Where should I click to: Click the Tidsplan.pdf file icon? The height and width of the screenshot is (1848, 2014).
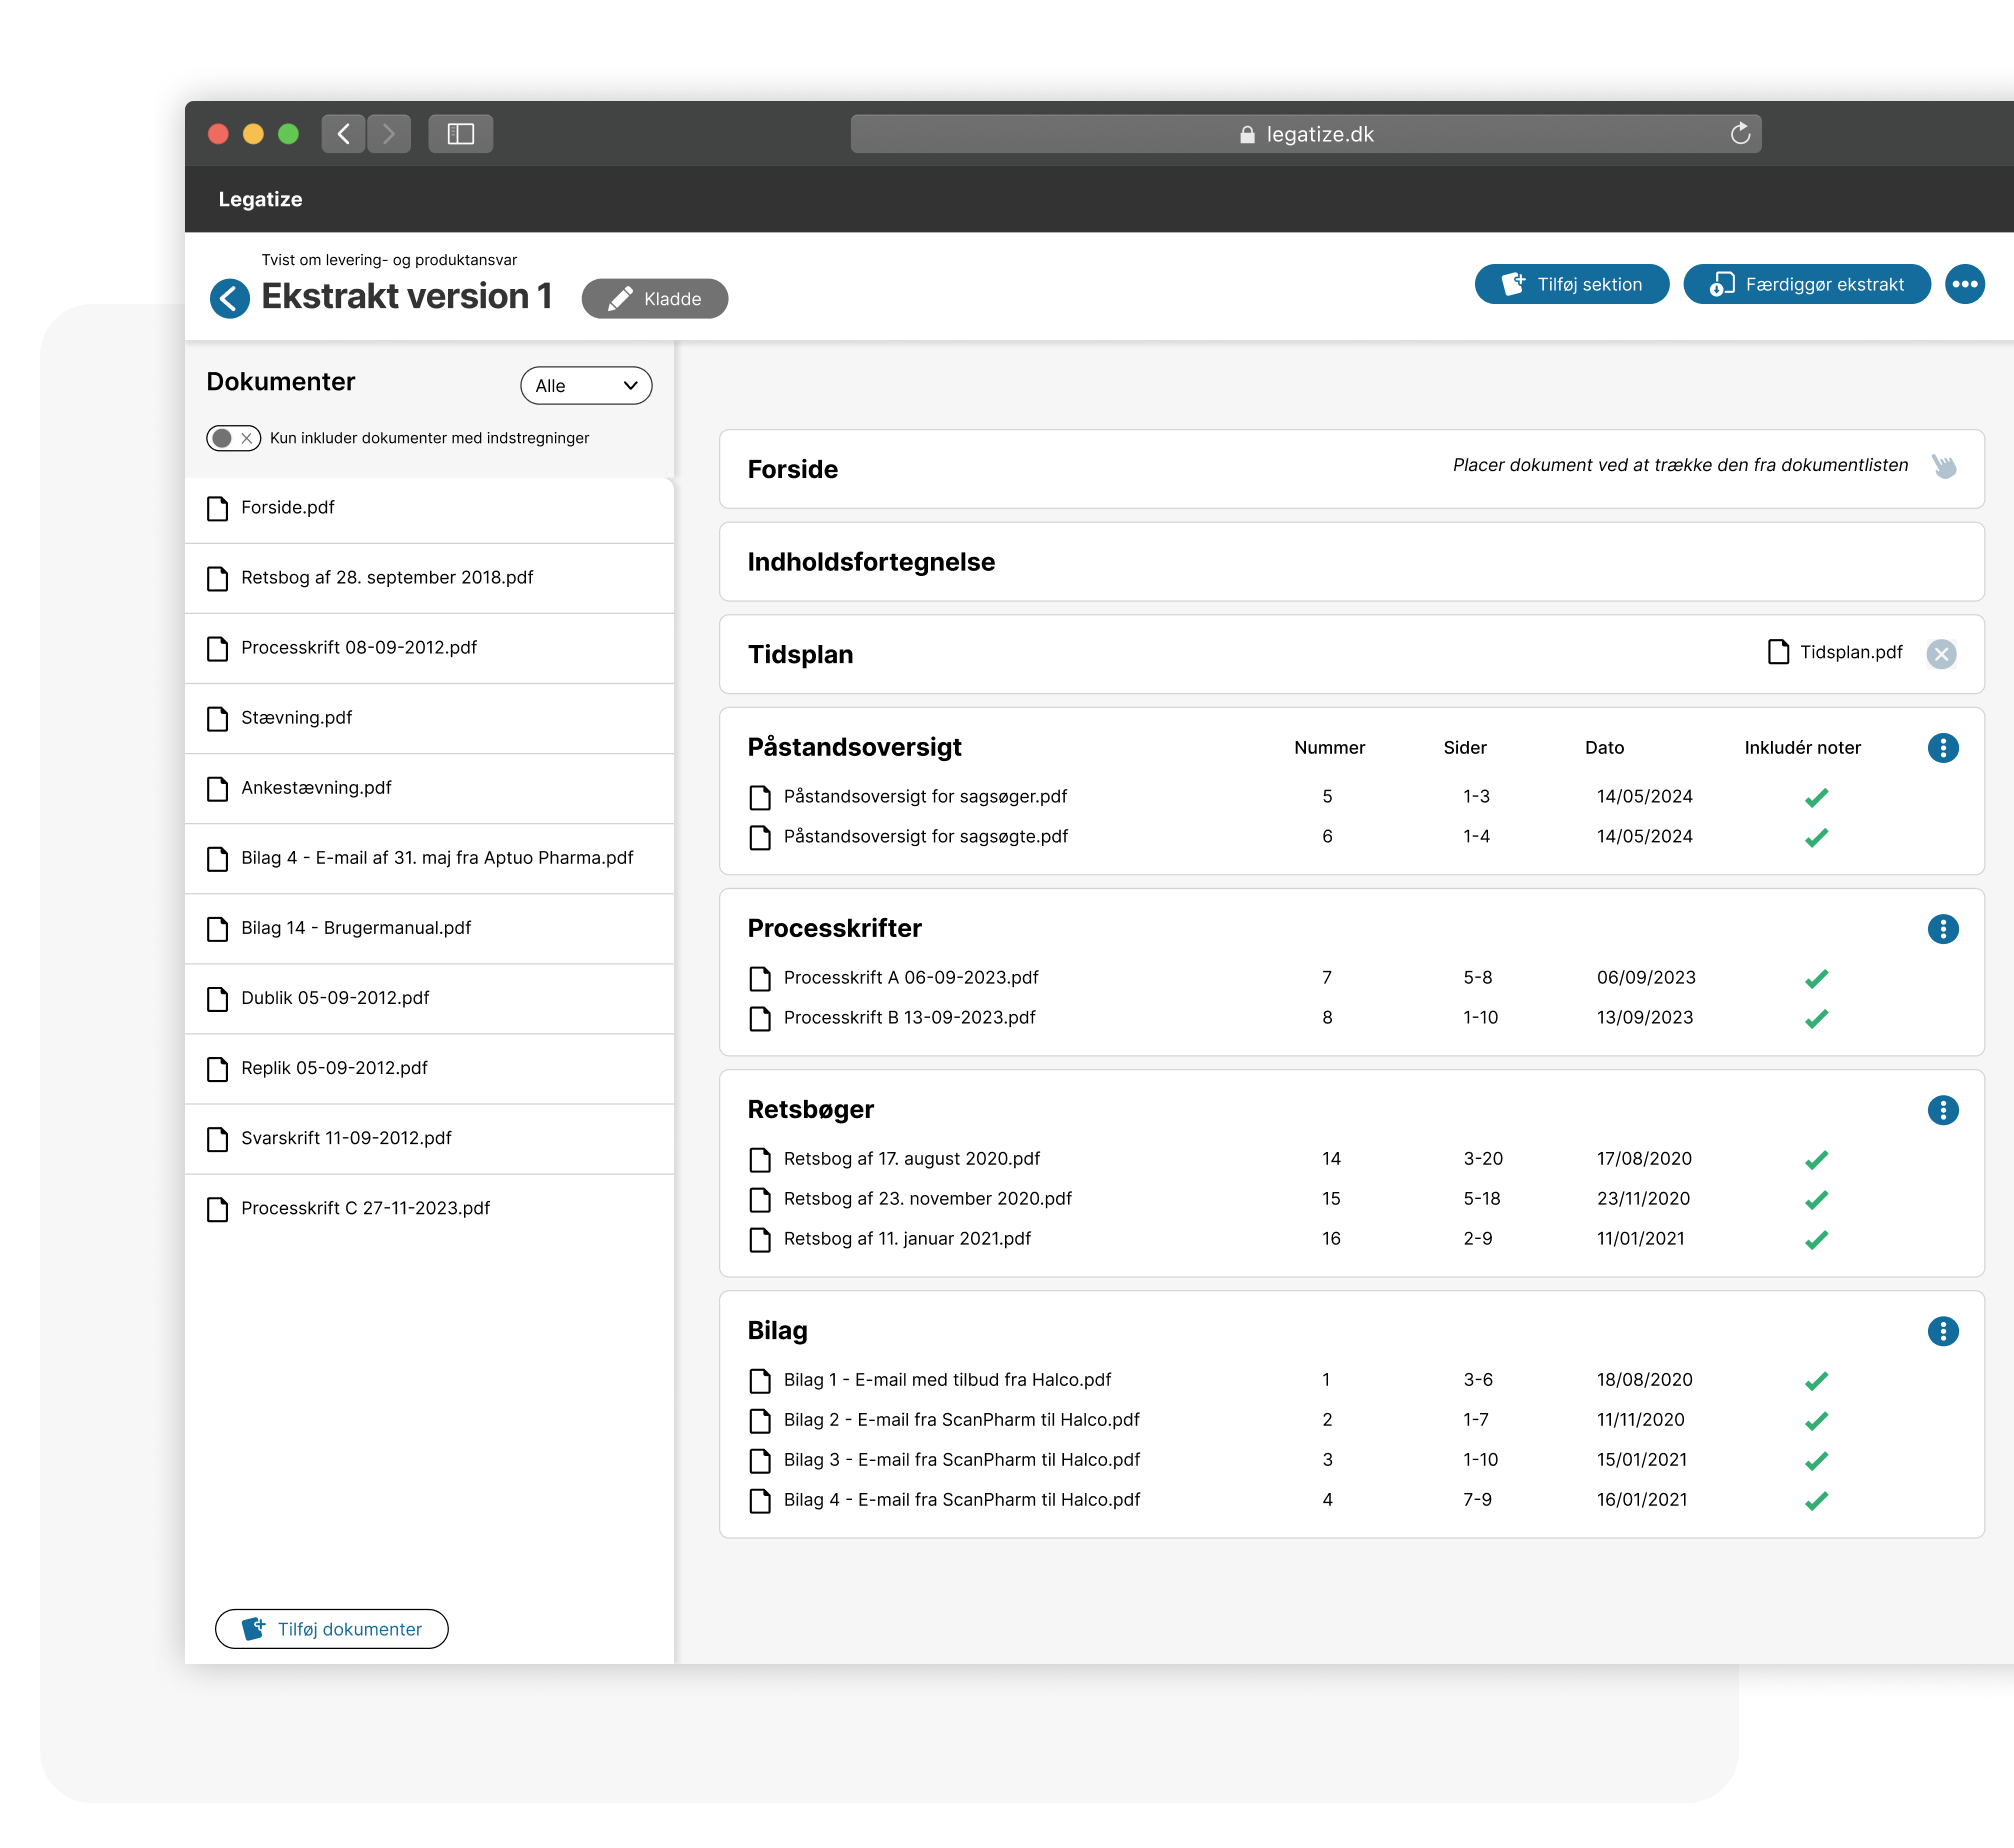click(1778, 652)
